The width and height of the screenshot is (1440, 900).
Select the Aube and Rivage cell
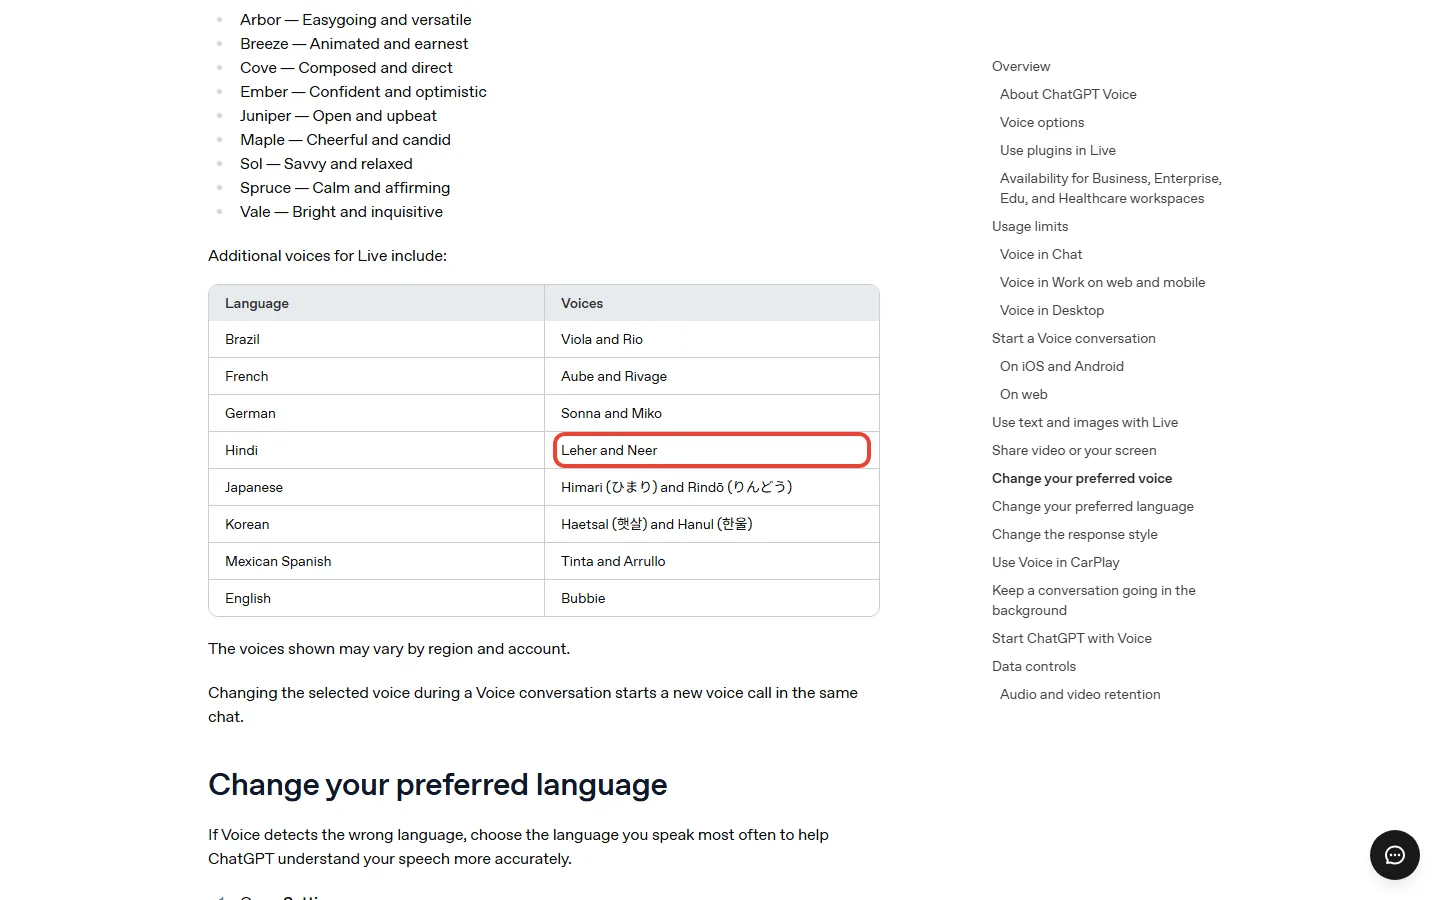(712, 376)
